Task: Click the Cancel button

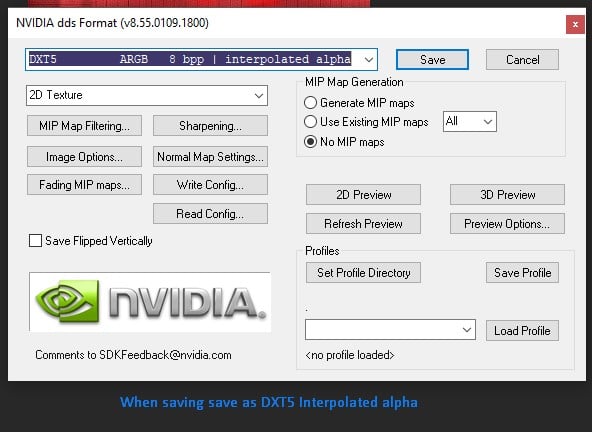Action: (x=522, y=60)
